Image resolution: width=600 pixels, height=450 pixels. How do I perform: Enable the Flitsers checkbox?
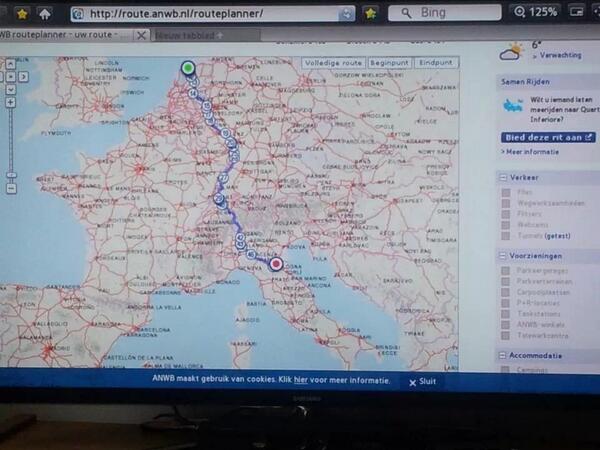click(506, 214)
